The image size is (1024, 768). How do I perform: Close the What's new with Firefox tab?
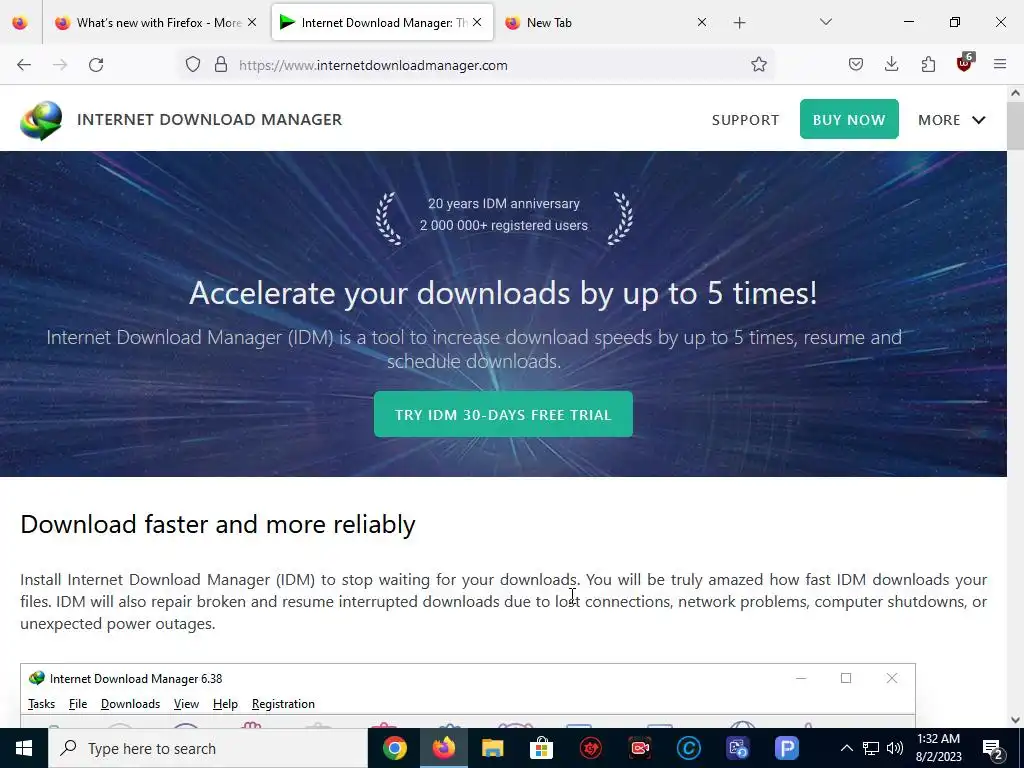[x=252, y=23]
